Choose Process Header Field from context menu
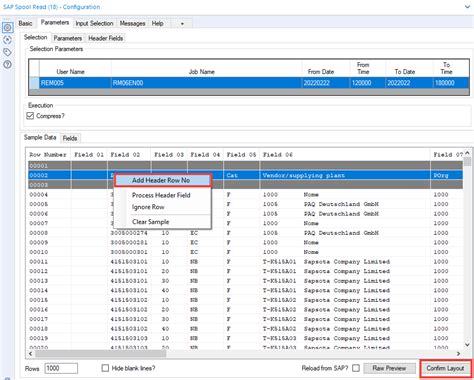The width and height of the screenshot is (474, 380). [162, 195]
